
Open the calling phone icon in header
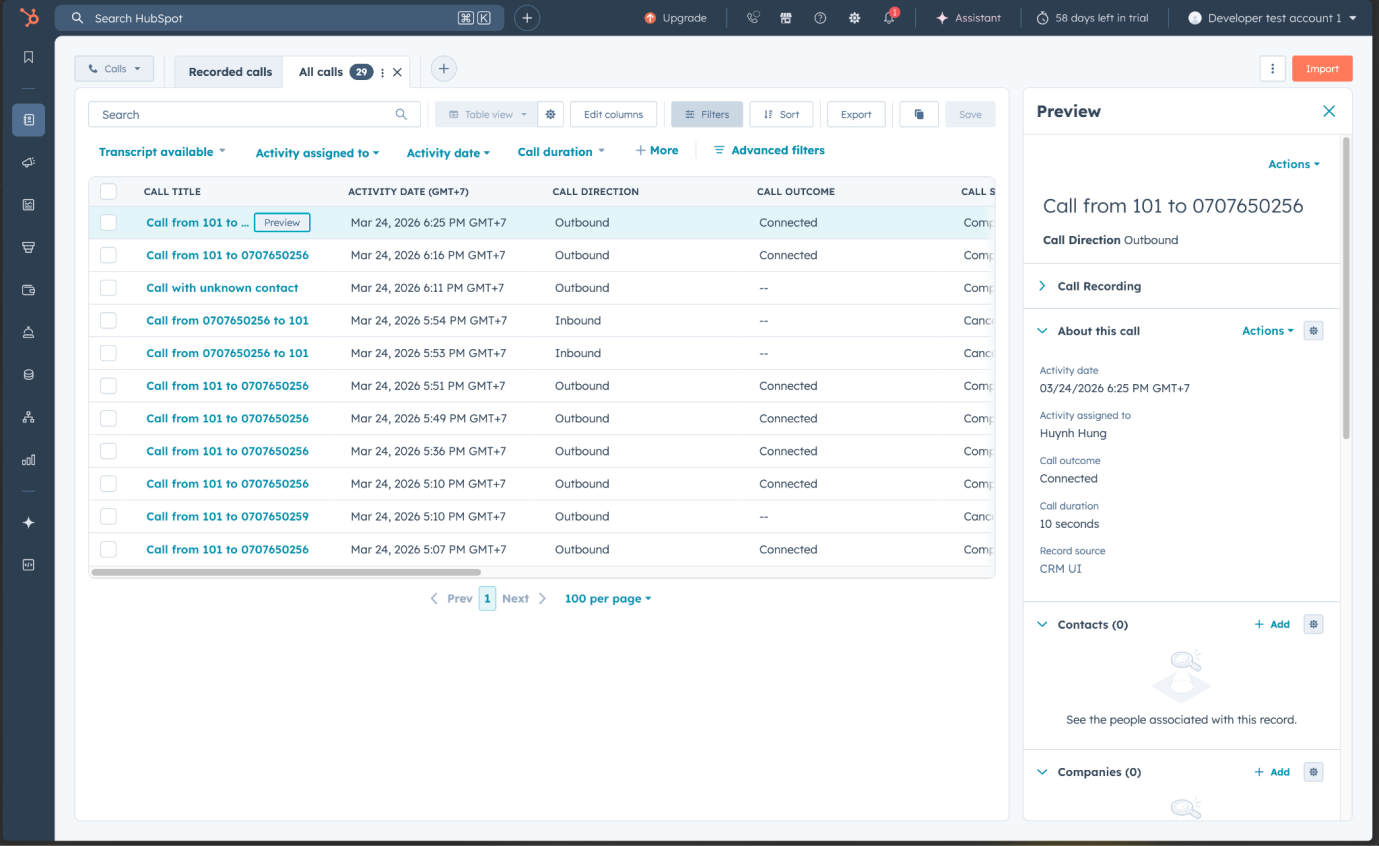pos(753,18)
